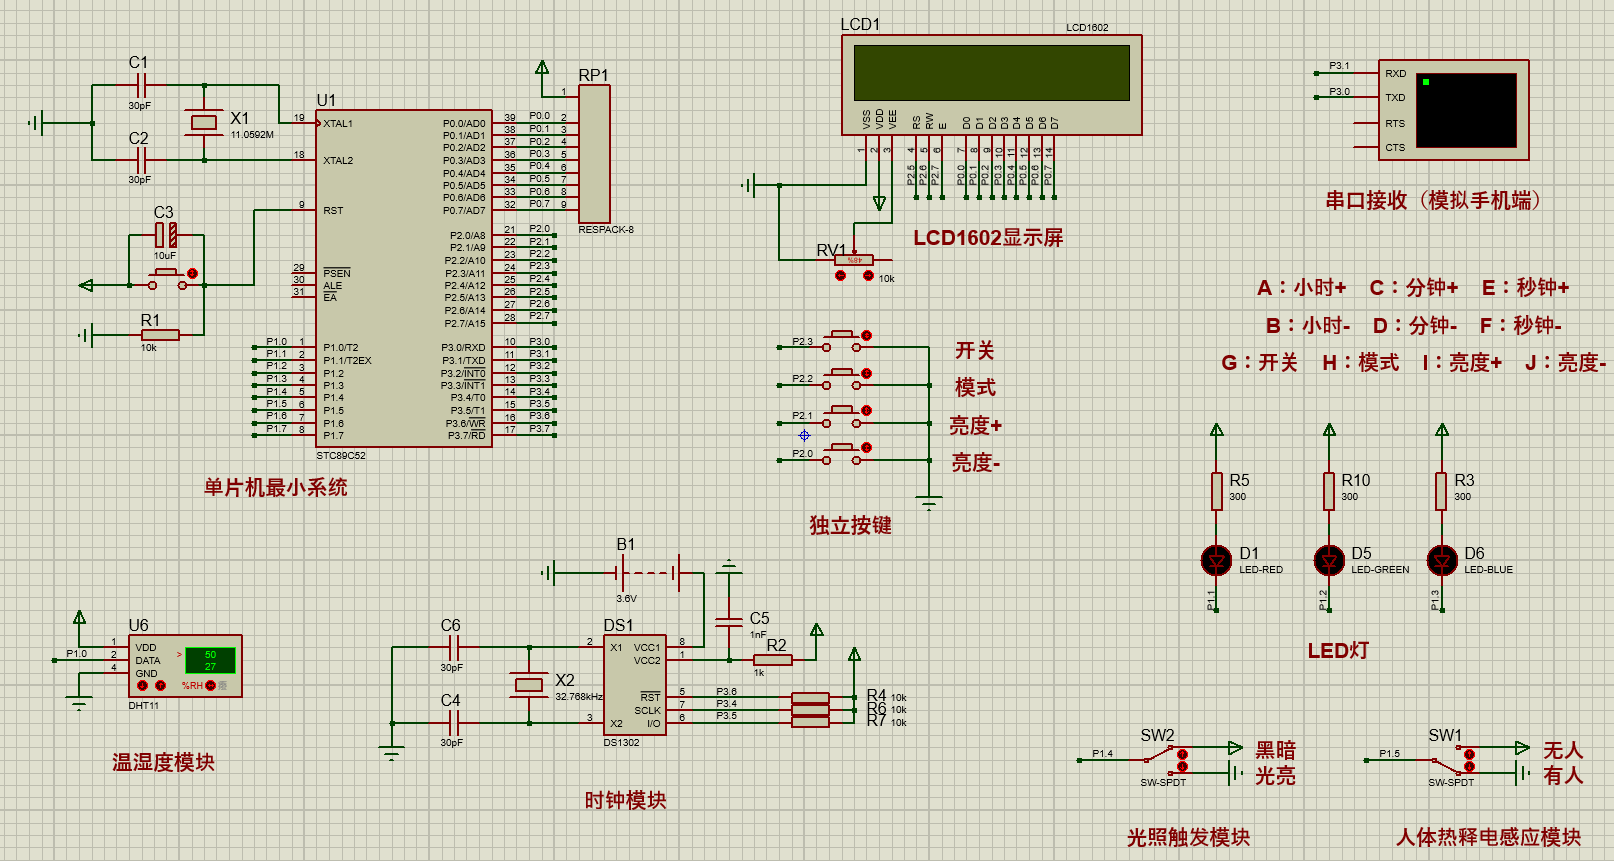Image resolution: width=1614 pixels, height=861 pixels.
Task: Select the D1 LED-RED component
Action: [x=1216, y=561]
